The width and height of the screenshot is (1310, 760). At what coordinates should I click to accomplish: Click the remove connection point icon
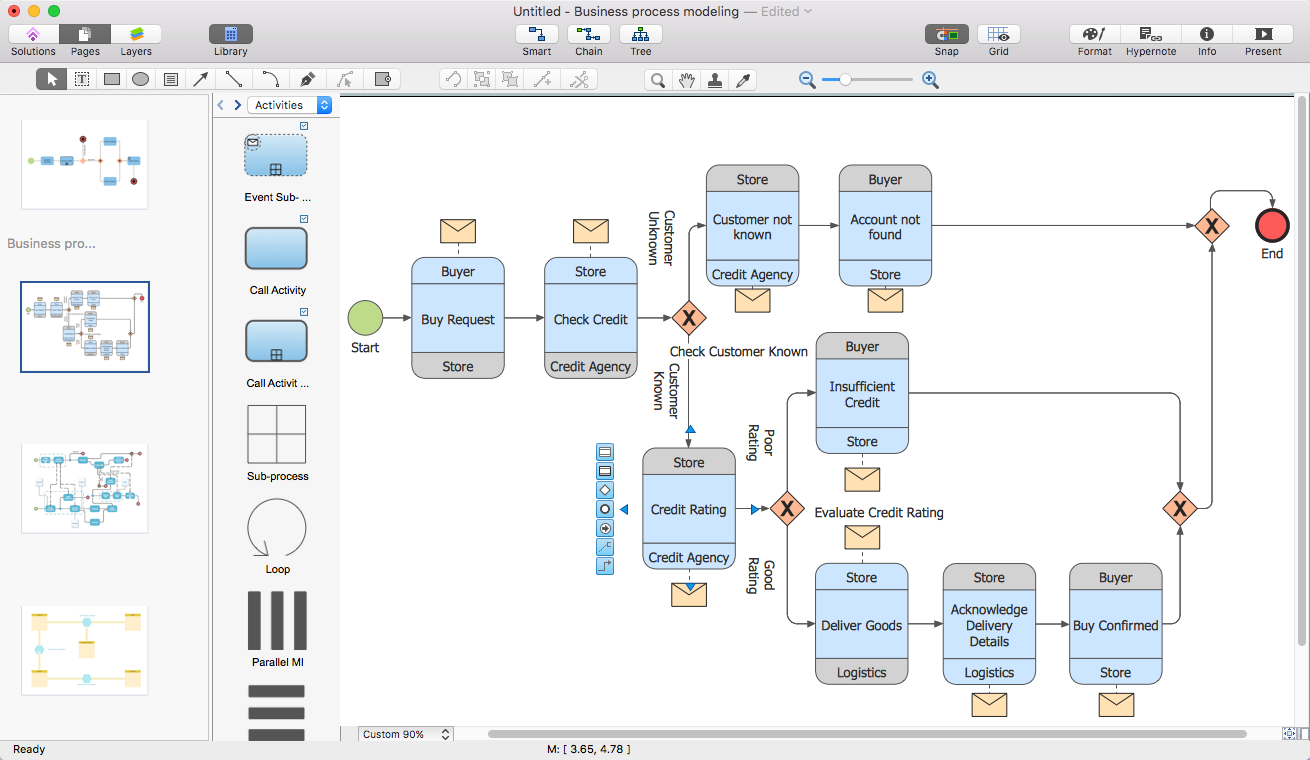pyautogui.click(x=579, y=80)
